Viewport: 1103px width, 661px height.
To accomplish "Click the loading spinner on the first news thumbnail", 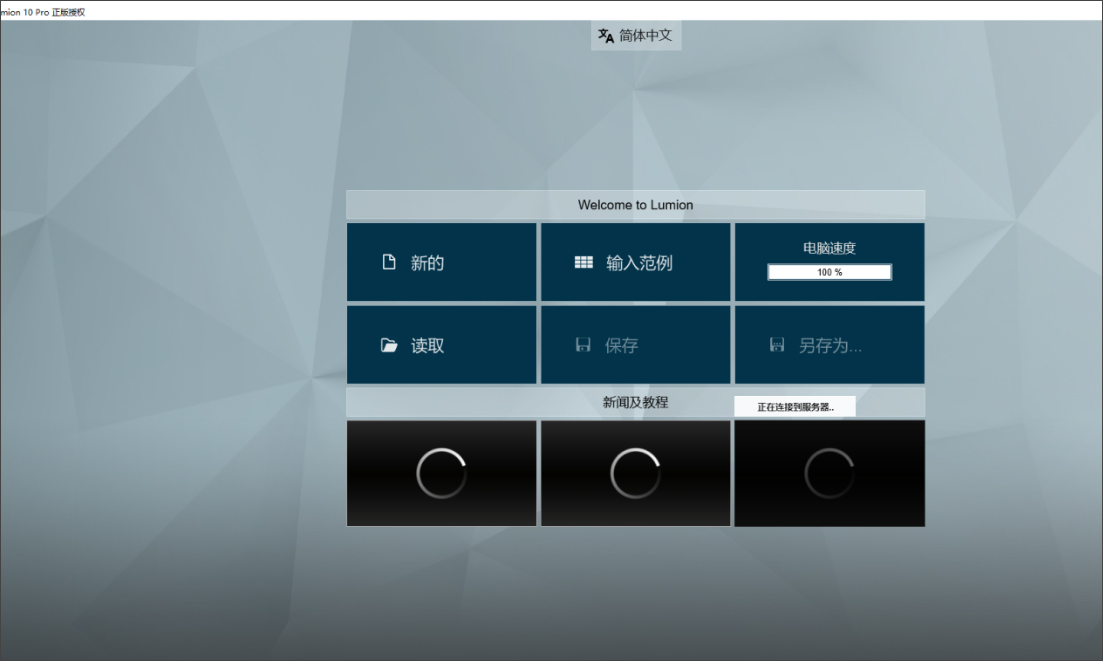I will click(441, 471).
